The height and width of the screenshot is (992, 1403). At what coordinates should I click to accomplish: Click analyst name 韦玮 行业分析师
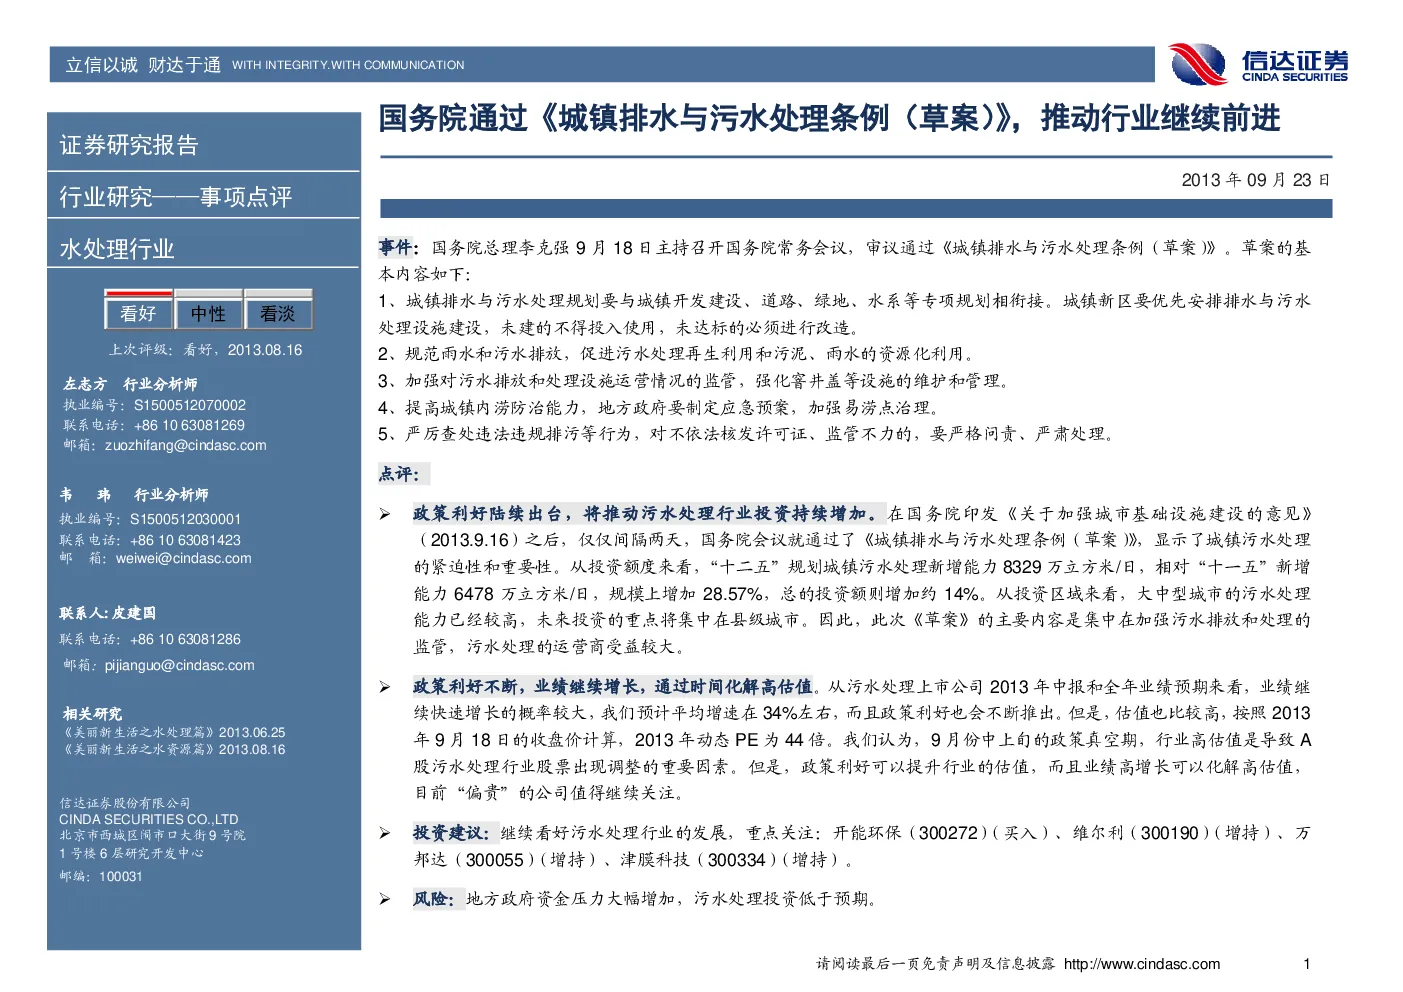click(x=134, y=495)
